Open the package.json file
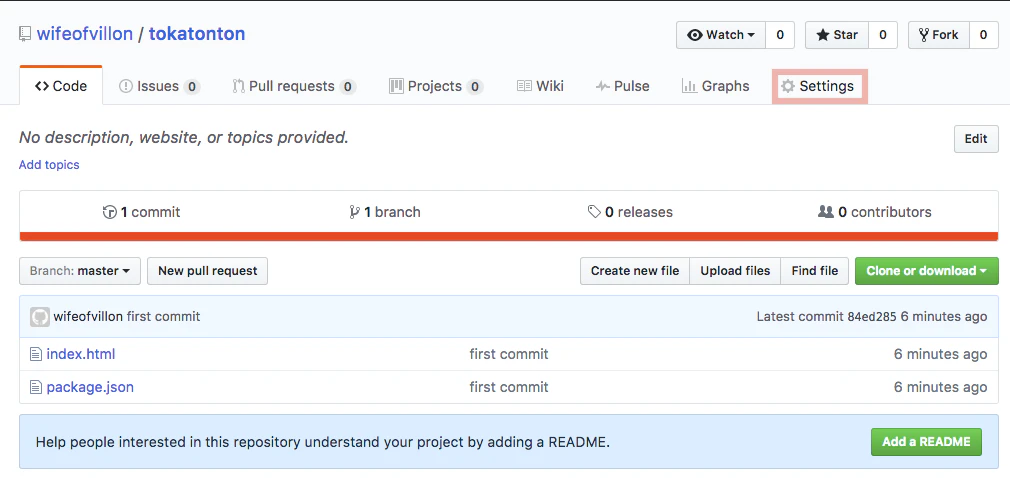Viewport: 1010px width, 478px height. pos(90,387)
